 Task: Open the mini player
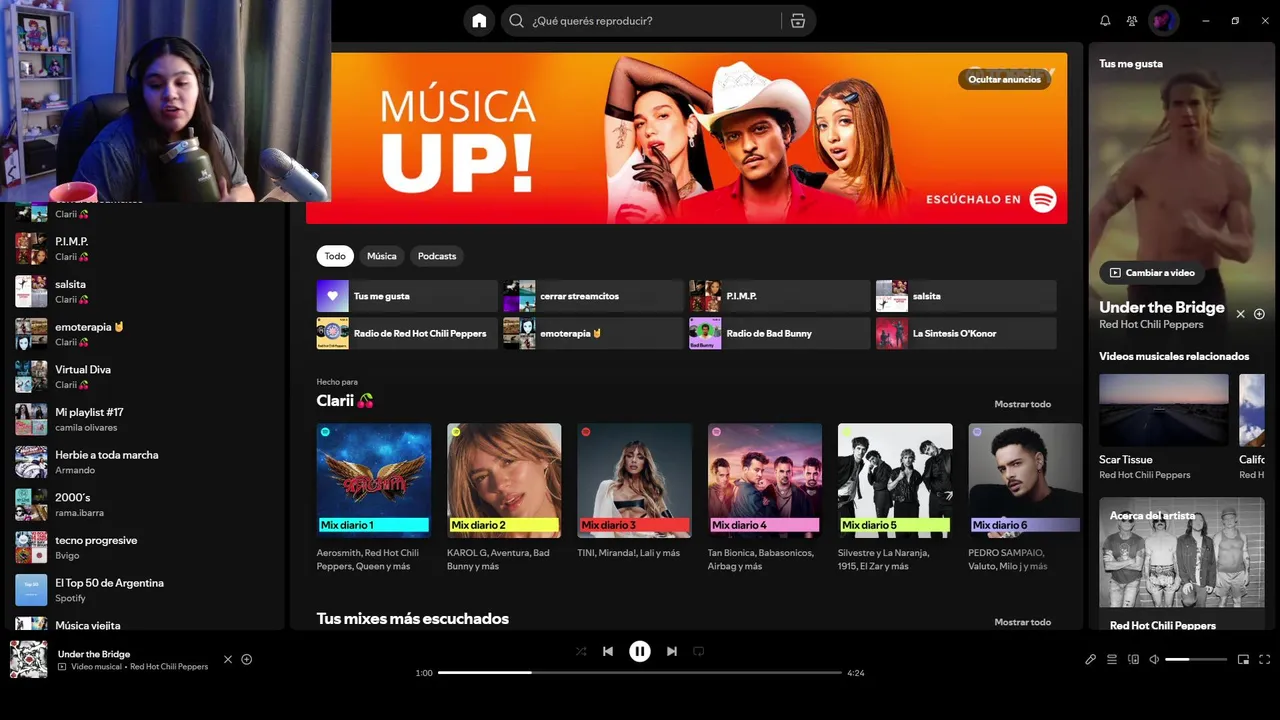point(1243,659)
